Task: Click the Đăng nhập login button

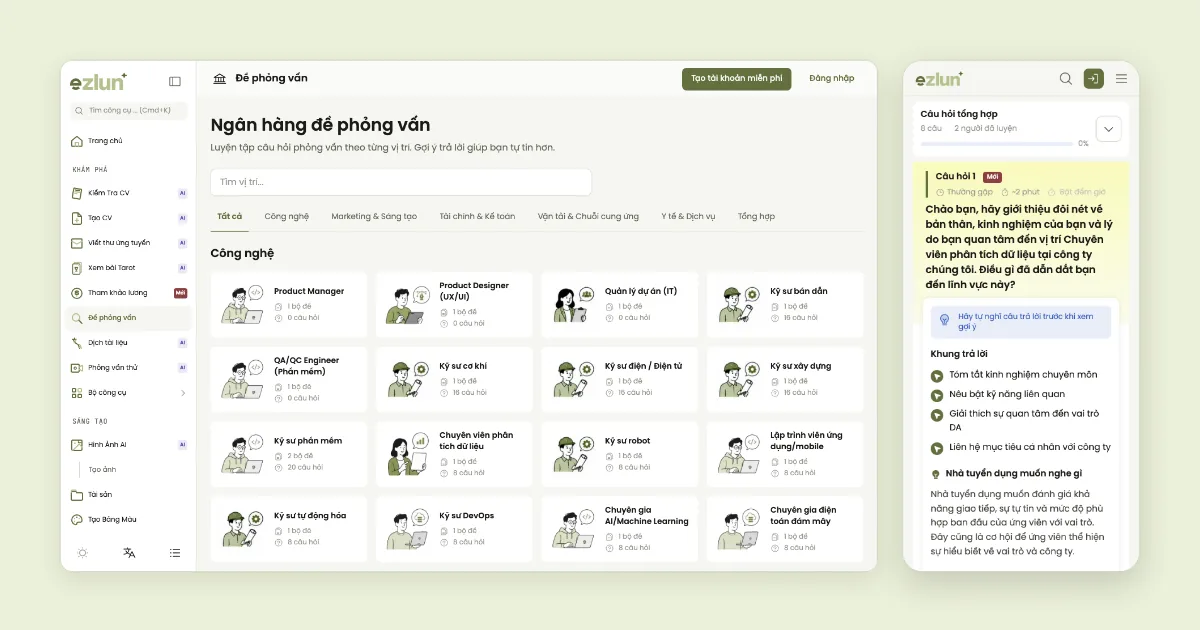Action: [x=832, y=79]
